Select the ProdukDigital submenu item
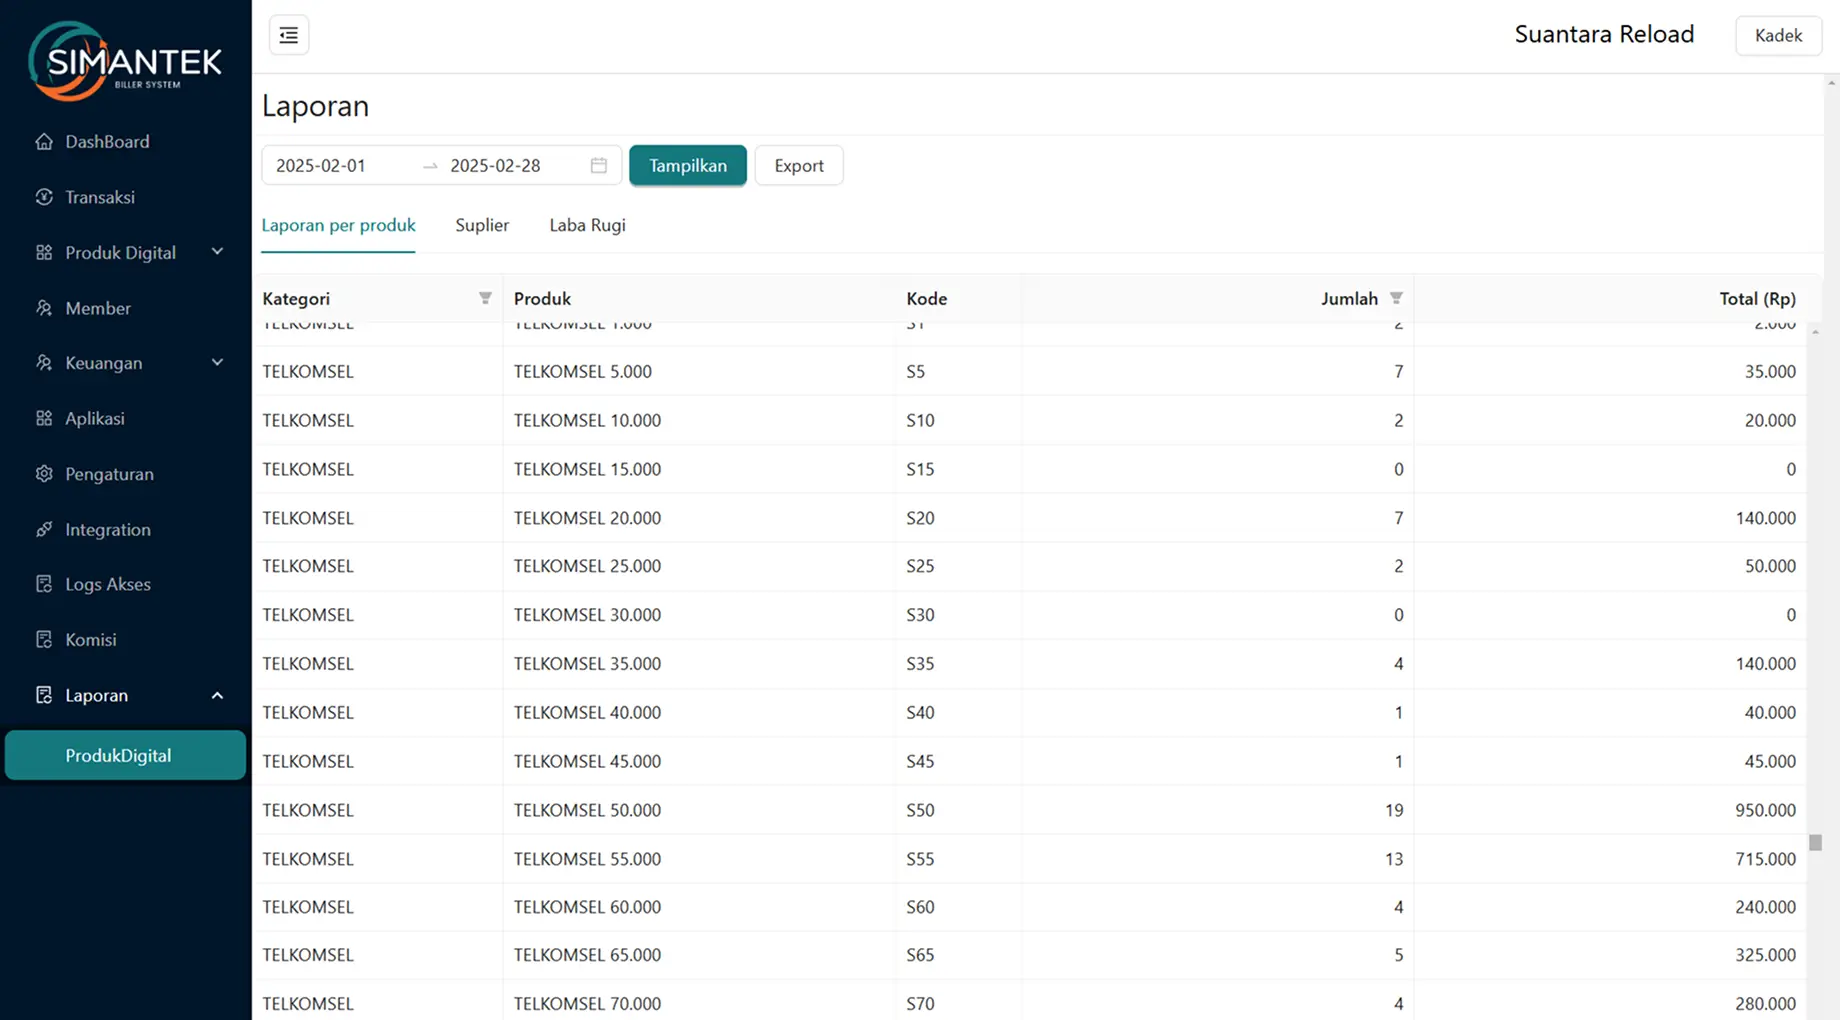 126,755
